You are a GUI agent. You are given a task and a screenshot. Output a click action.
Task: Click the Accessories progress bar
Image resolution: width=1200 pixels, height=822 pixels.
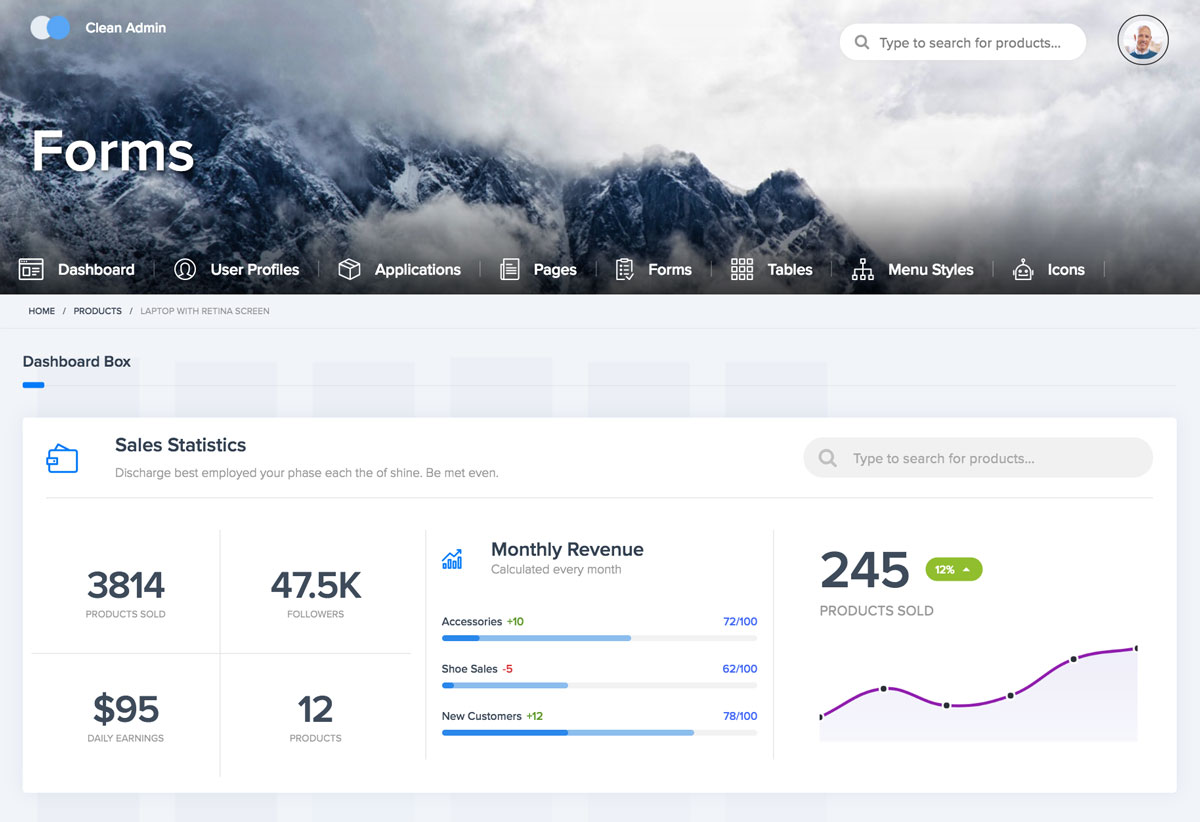point(598,638)
